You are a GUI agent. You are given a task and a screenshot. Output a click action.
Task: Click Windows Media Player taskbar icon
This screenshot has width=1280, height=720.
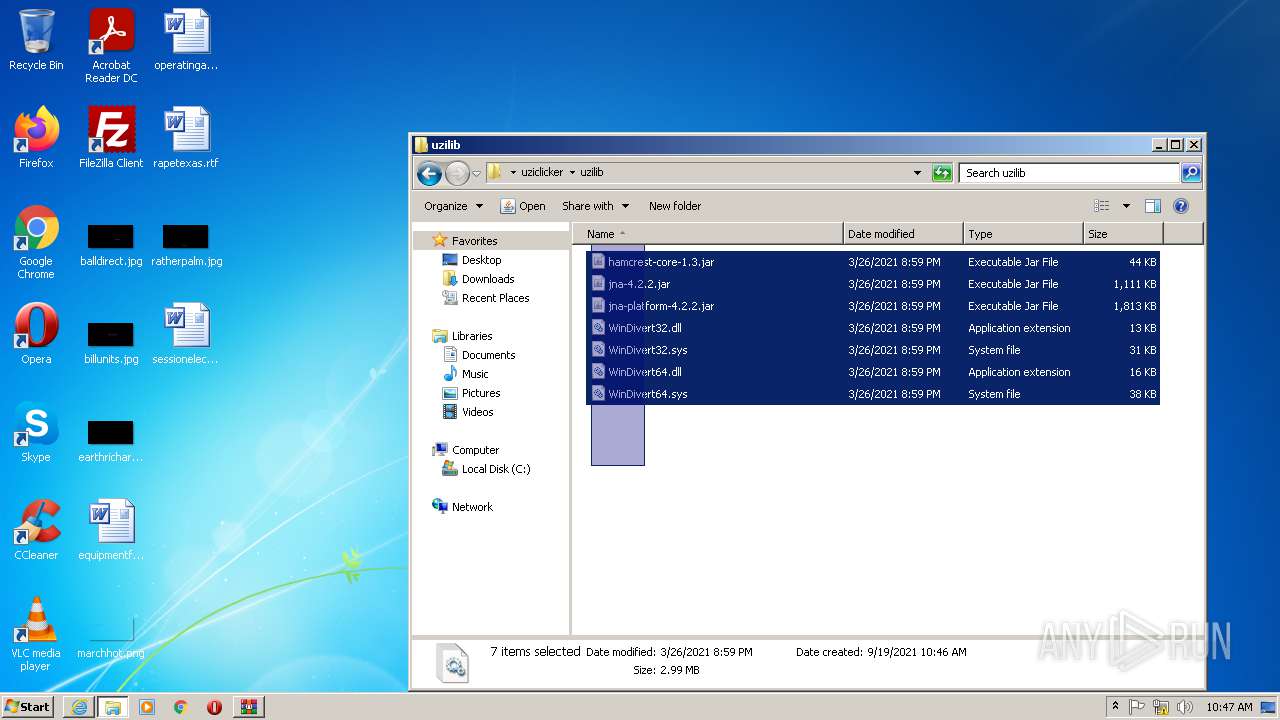click(x=147, y=707)
